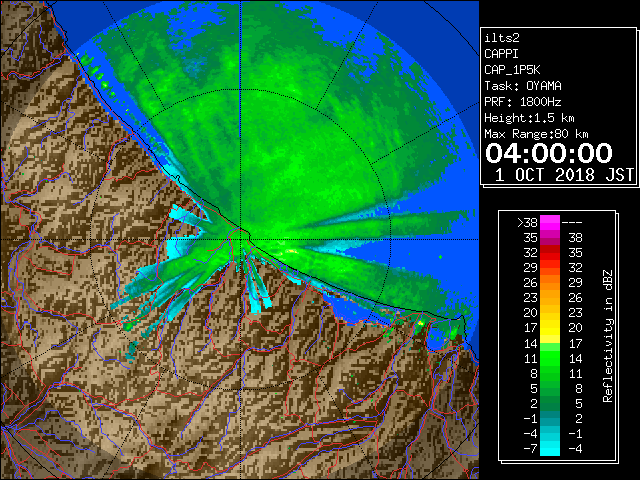The width and height of the screenshot is (640, 480).
Task: Click the yellow strong echo near southeast coast
Action: click(420, 323)
